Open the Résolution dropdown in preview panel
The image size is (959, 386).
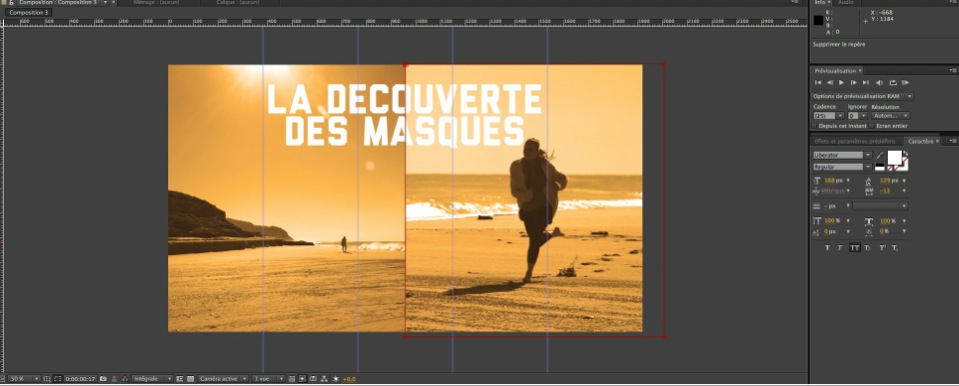(890, 116)
